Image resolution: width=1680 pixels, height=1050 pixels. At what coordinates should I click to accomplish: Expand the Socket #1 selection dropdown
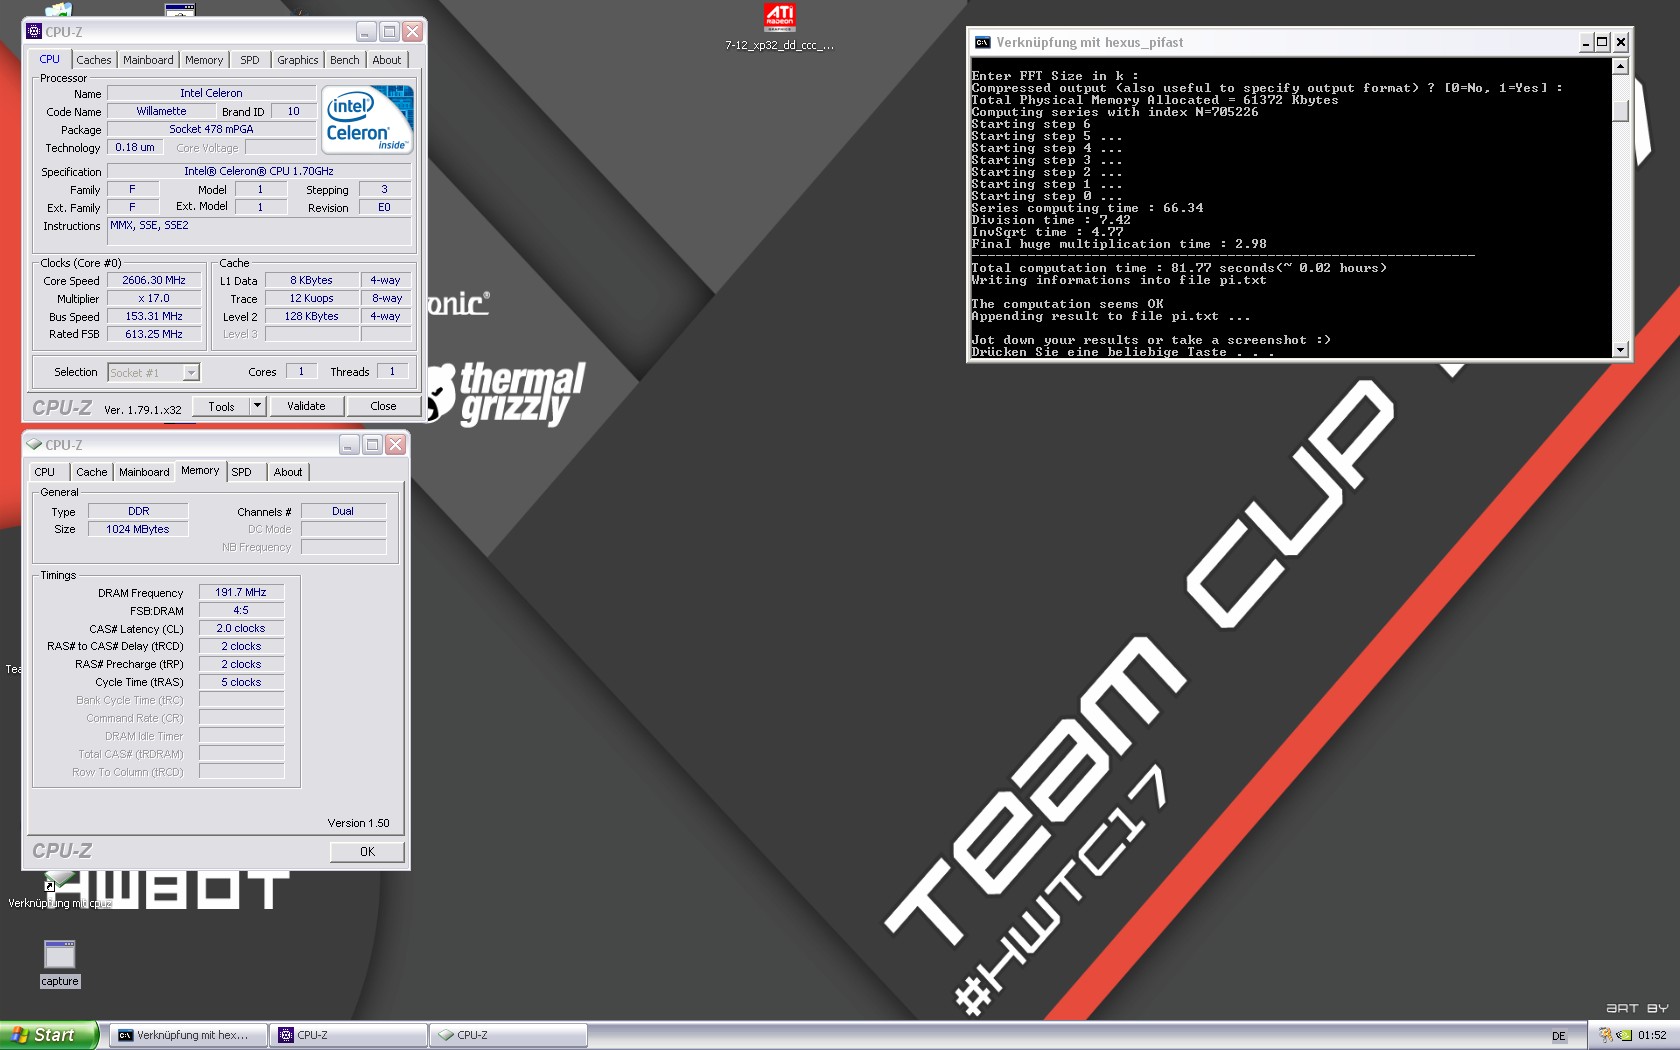click(x=191, y=373)
